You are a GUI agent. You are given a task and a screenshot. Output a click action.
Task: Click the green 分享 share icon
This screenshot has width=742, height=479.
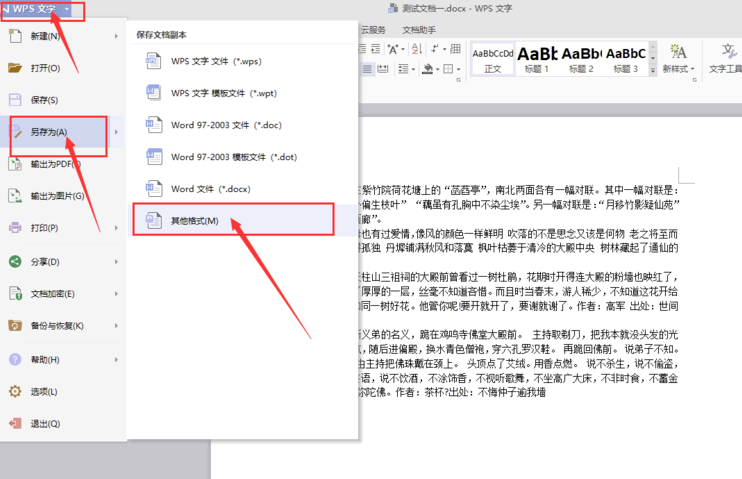15,262
